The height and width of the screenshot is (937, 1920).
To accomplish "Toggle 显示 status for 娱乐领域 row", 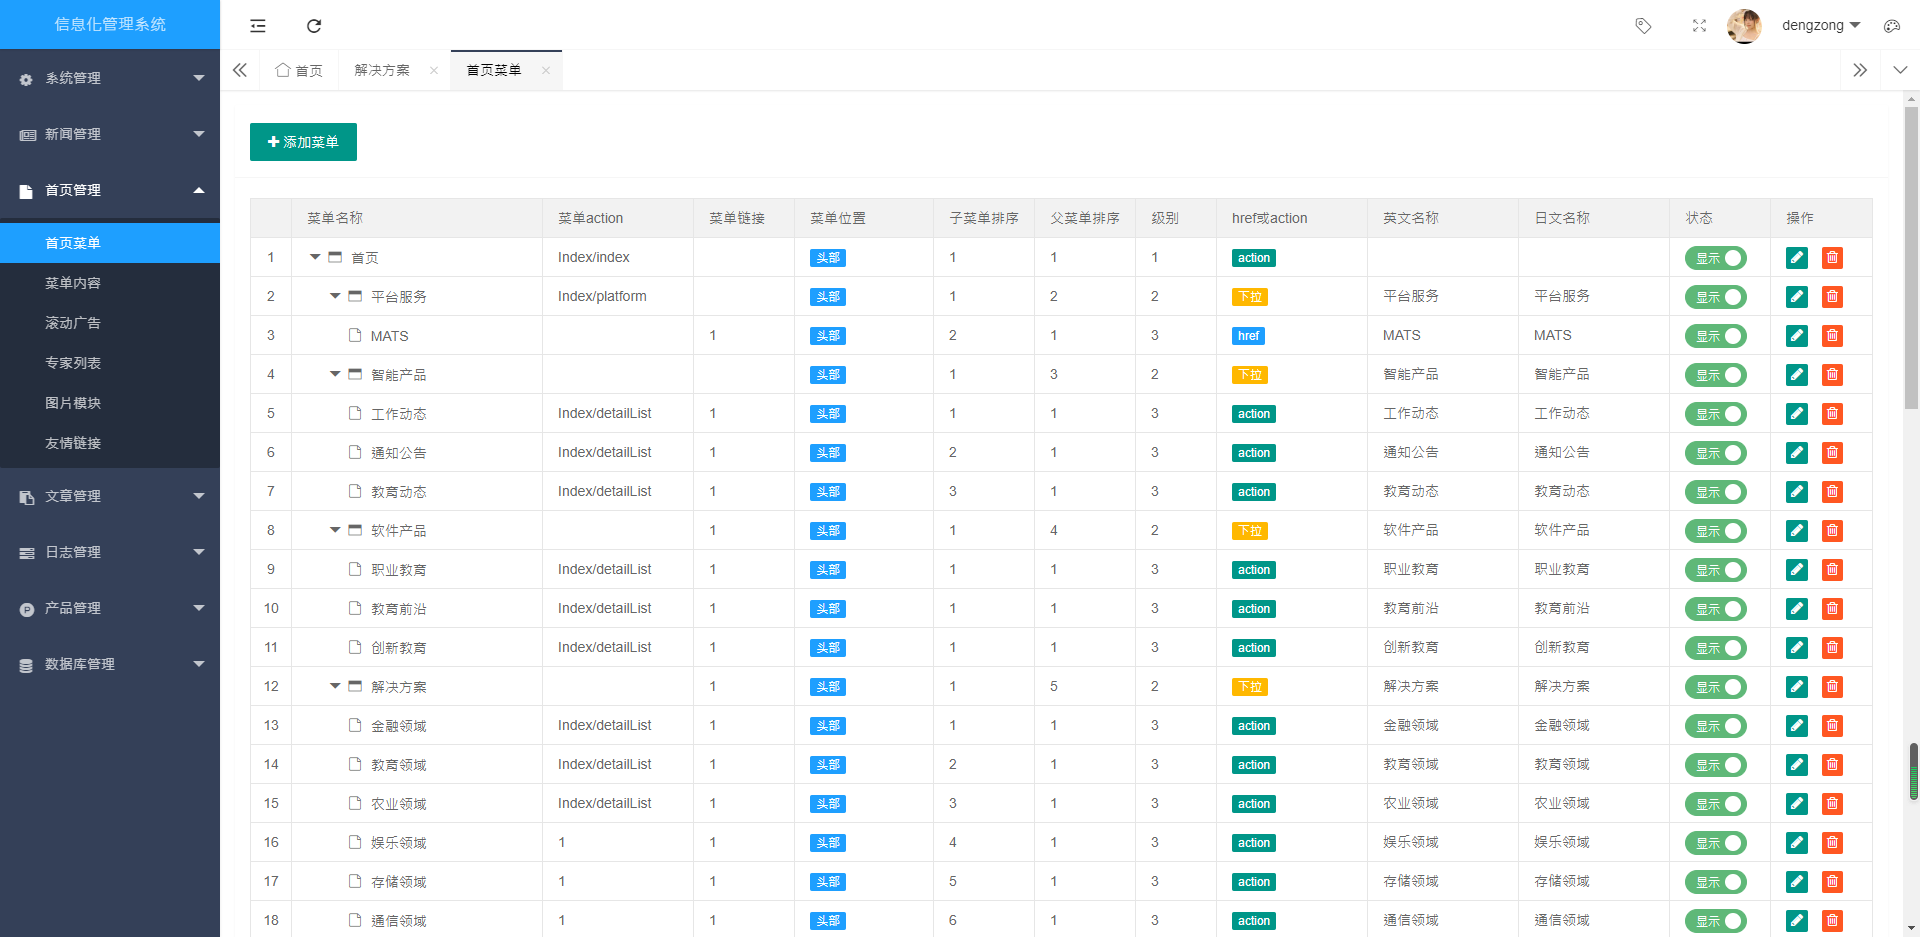I will 1715,843.
